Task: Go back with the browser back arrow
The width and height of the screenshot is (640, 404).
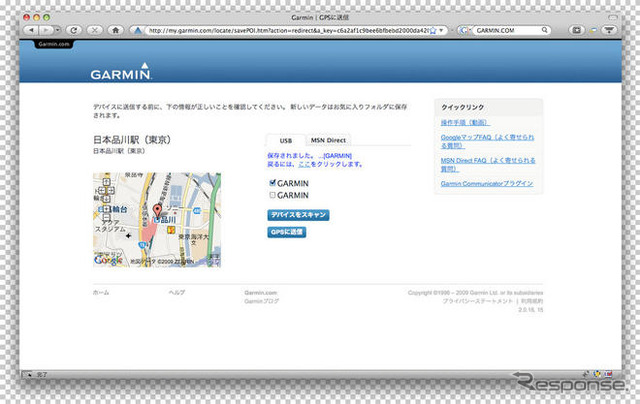Action: click(31, 30)
